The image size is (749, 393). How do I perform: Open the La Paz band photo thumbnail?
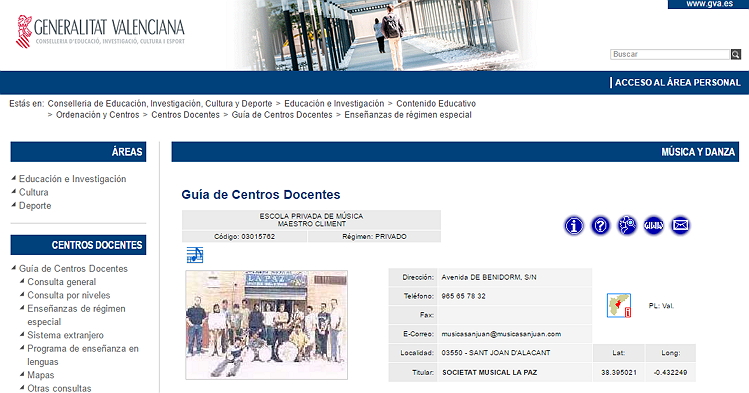(267, 325)
